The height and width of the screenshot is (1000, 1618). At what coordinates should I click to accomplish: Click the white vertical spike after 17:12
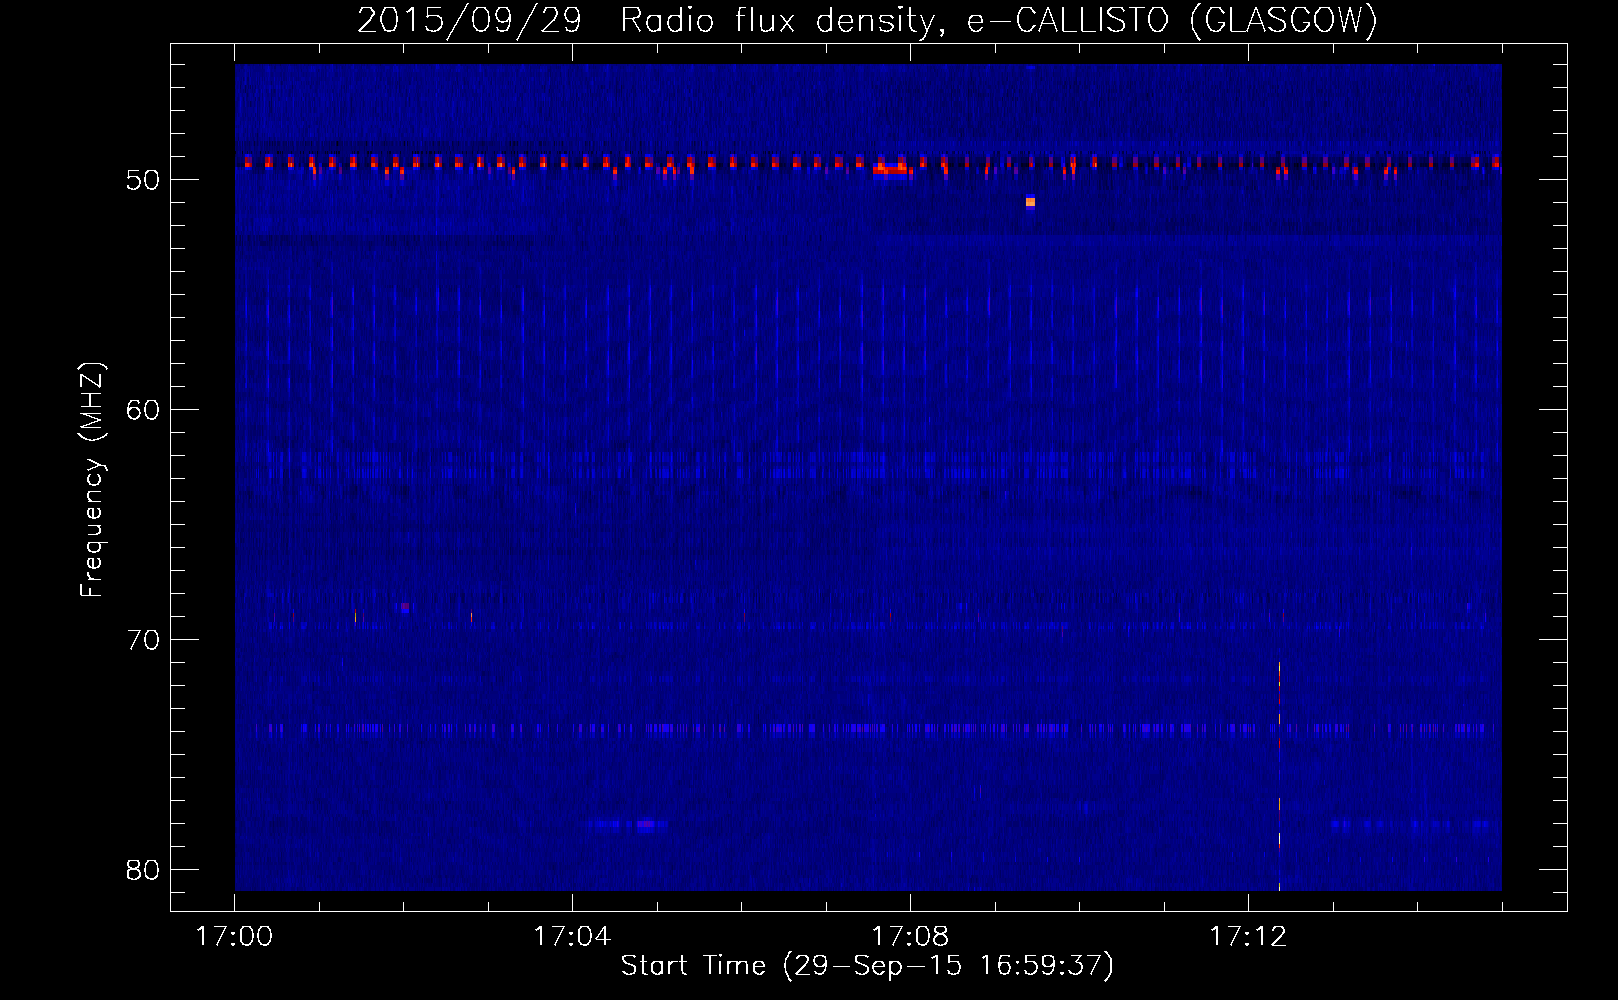coord(1279,775)
